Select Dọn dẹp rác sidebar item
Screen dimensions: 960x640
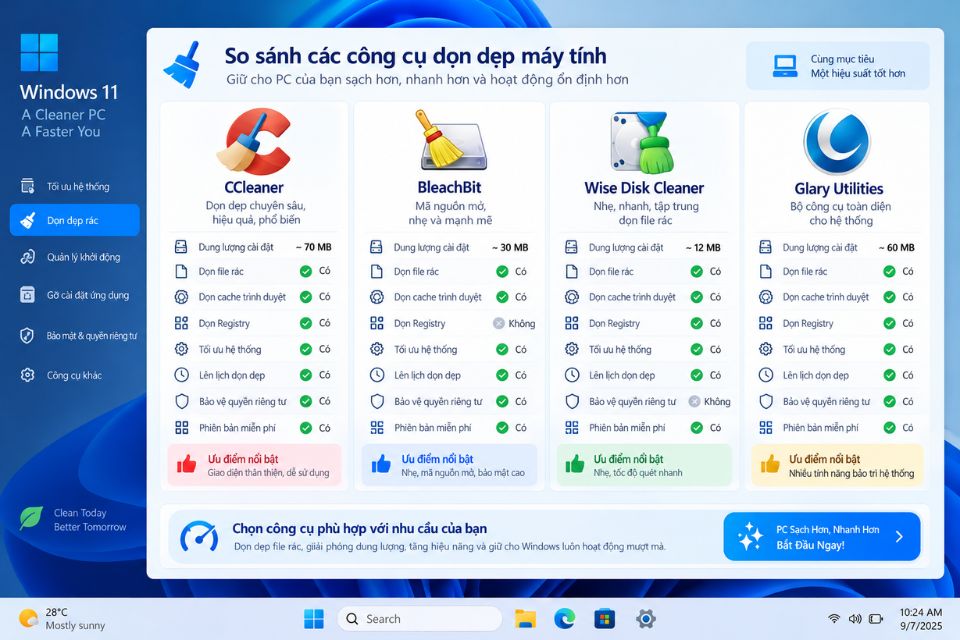[x=75, y=220]
